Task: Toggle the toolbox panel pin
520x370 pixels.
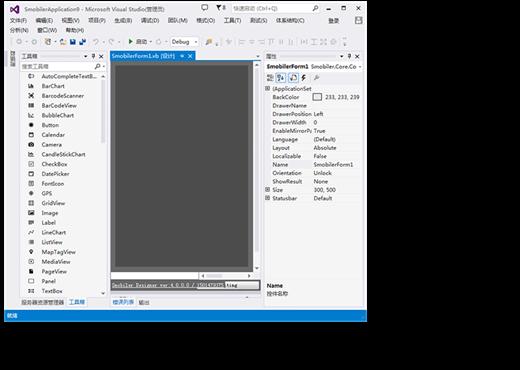Action: point(93,56)
